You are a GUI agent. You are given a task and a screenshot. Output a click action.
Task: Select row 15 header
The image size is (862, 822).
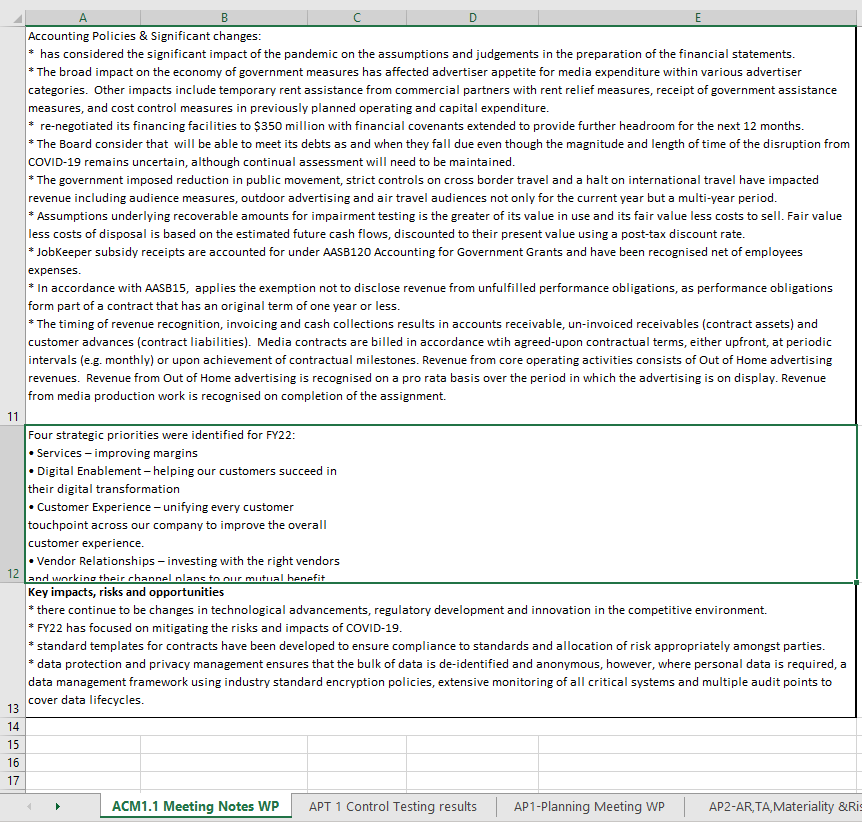(x=13, y=744)
